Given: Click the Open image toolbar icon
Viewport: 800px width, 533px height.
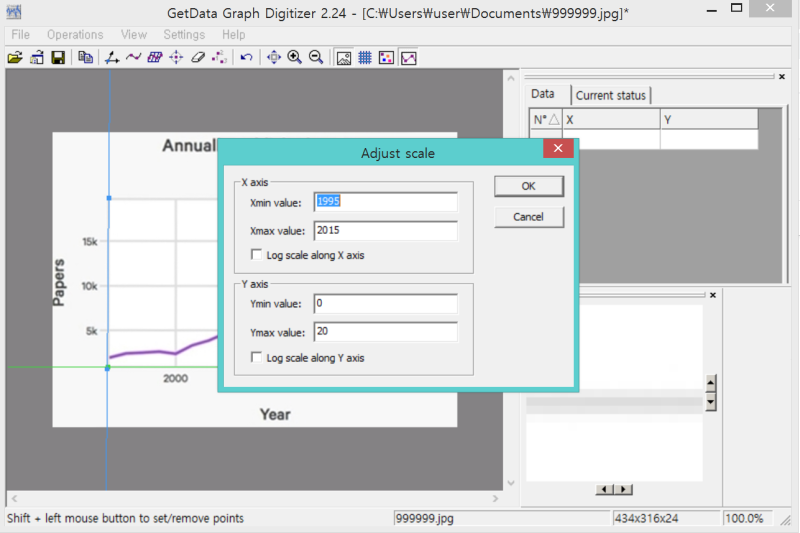Looking at the screenshot, I should (15, 58).
